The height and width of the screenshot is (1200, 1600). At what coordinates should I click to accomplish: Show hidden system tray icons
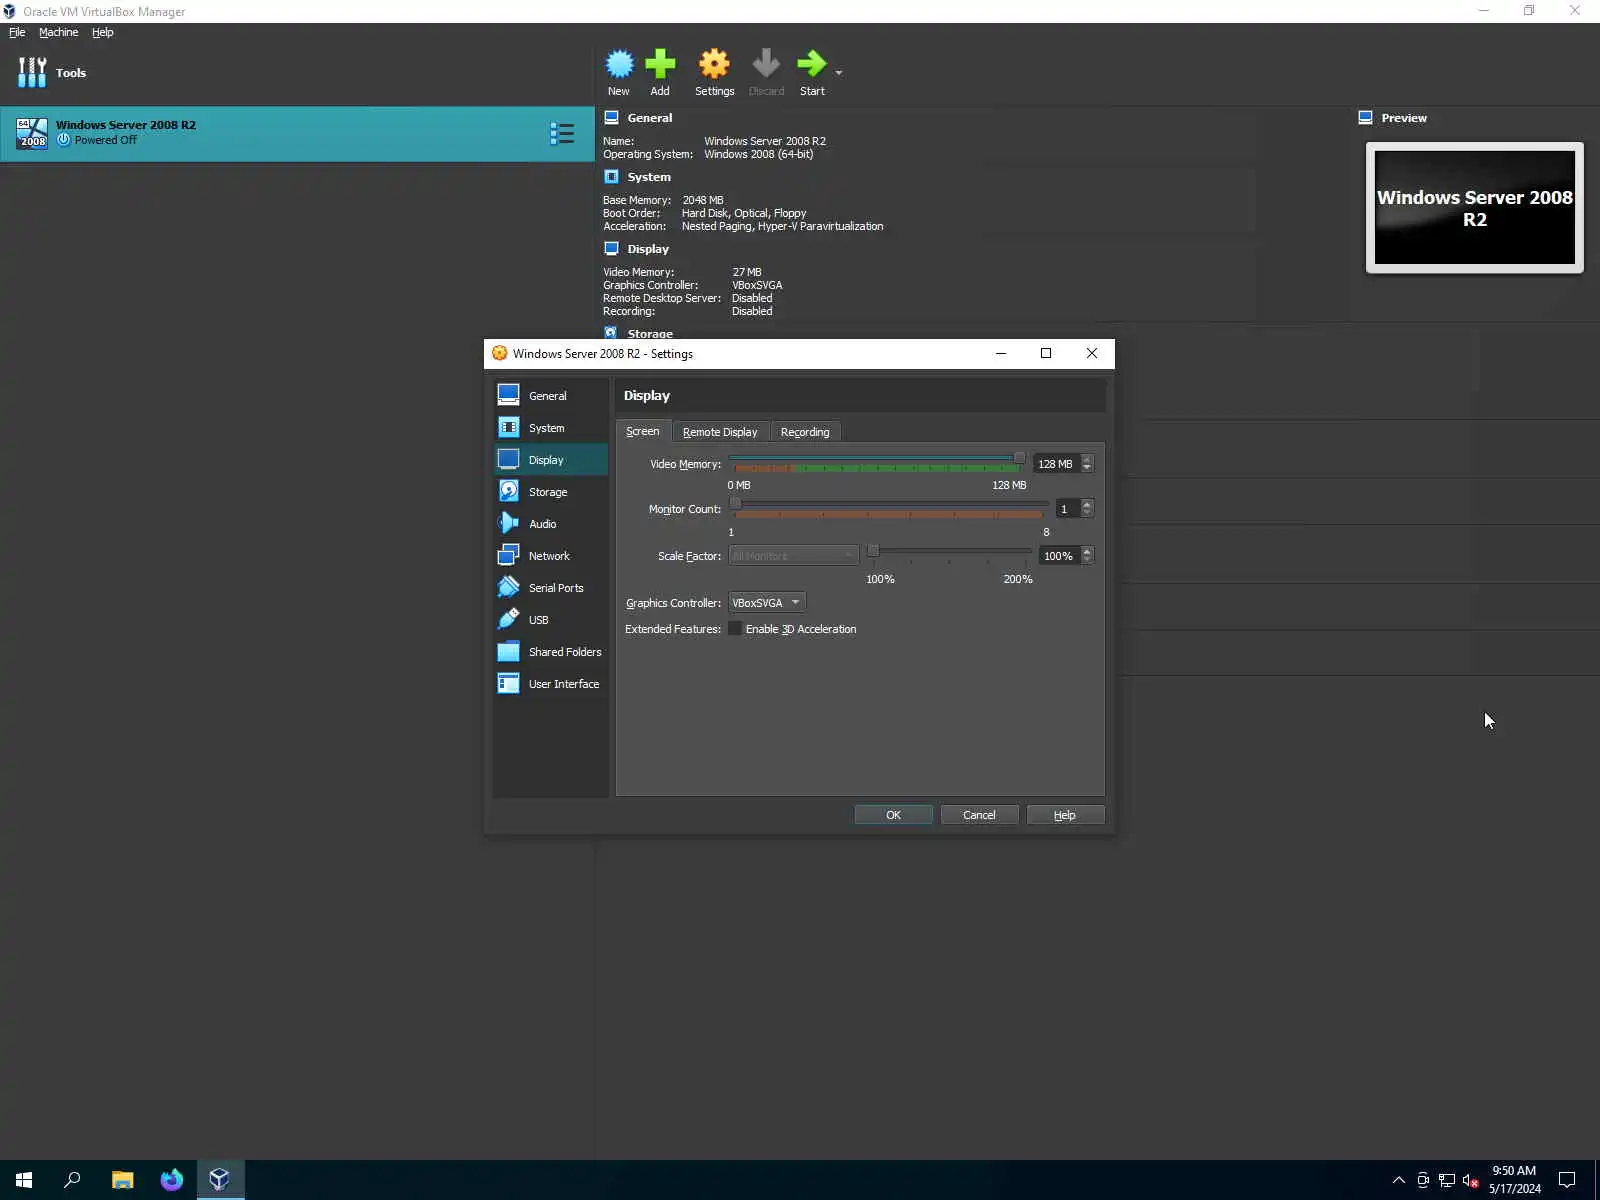coord(1399,1180)
